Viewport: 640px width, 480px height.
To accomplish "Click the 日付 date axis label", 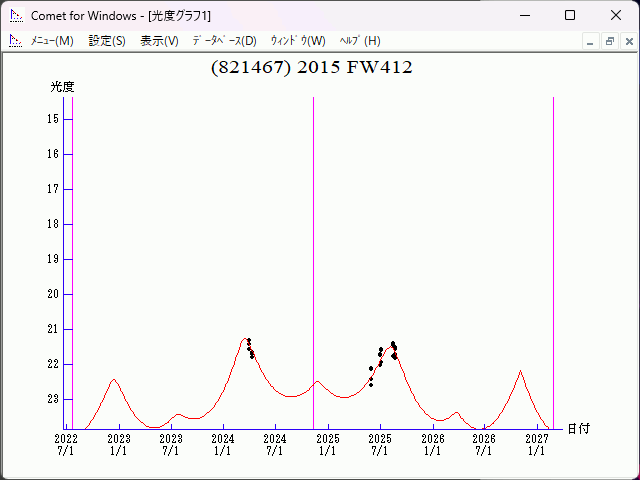I will (x=578, y=428).
